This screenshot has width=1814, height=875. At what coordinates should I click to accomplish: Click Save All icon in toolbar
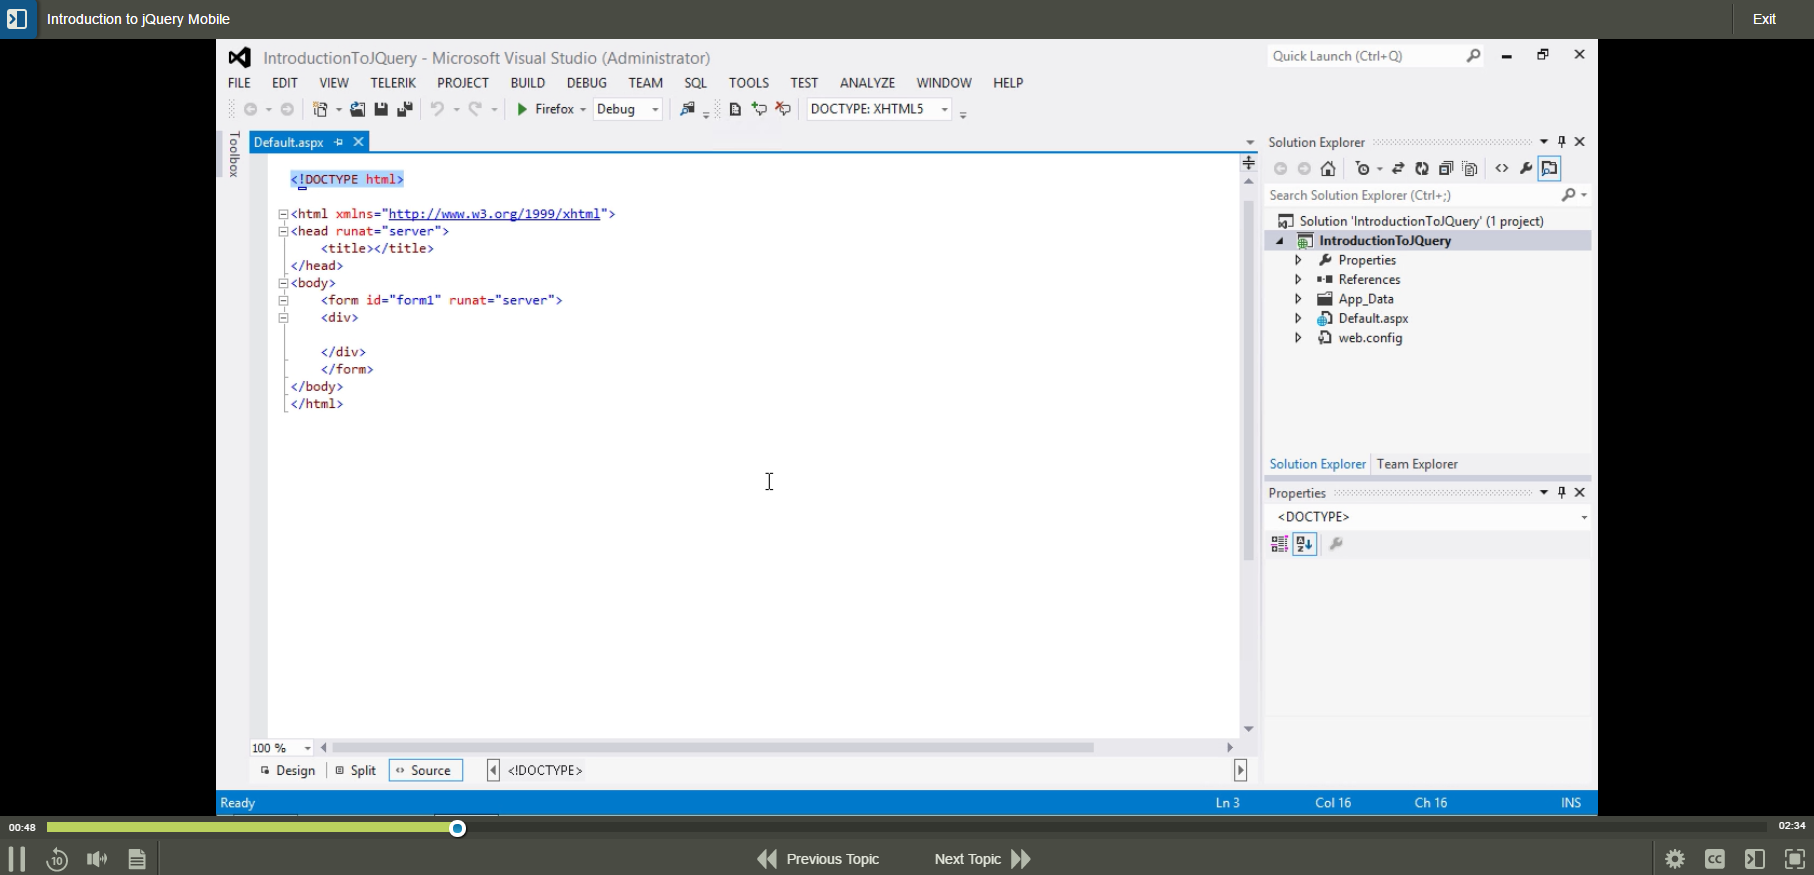point(405,109)
